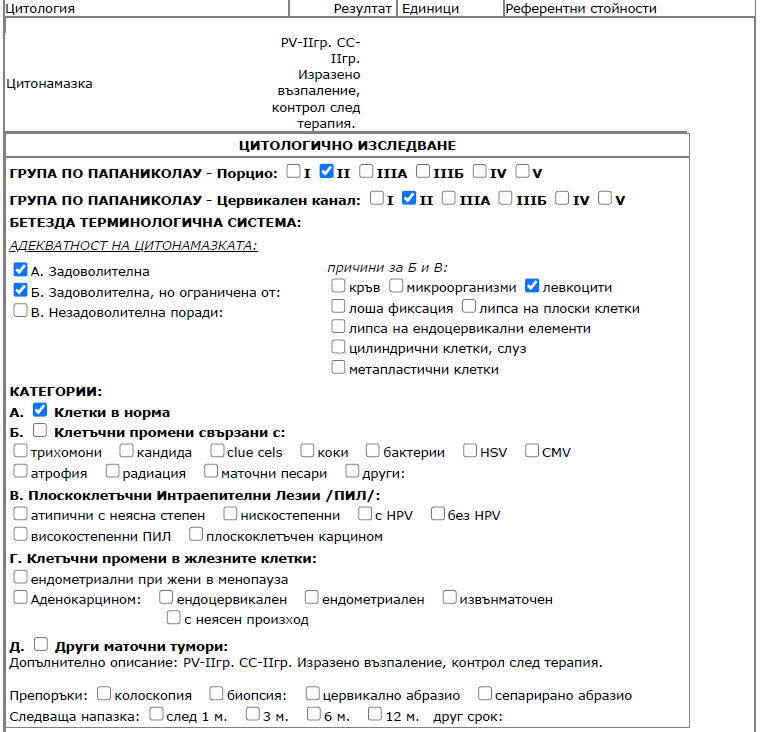This screenshot has width=761, height=732.
Task: Check next smear '12 м.' box
Action: click(x=375, y=715)
